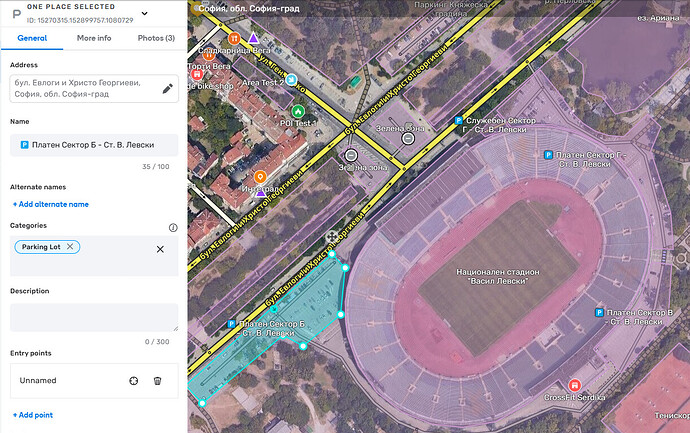Click the move handle of selected polygon
The width and height of the screenshot is (690, 433).
pyautogui.click(x=331, y=237)
